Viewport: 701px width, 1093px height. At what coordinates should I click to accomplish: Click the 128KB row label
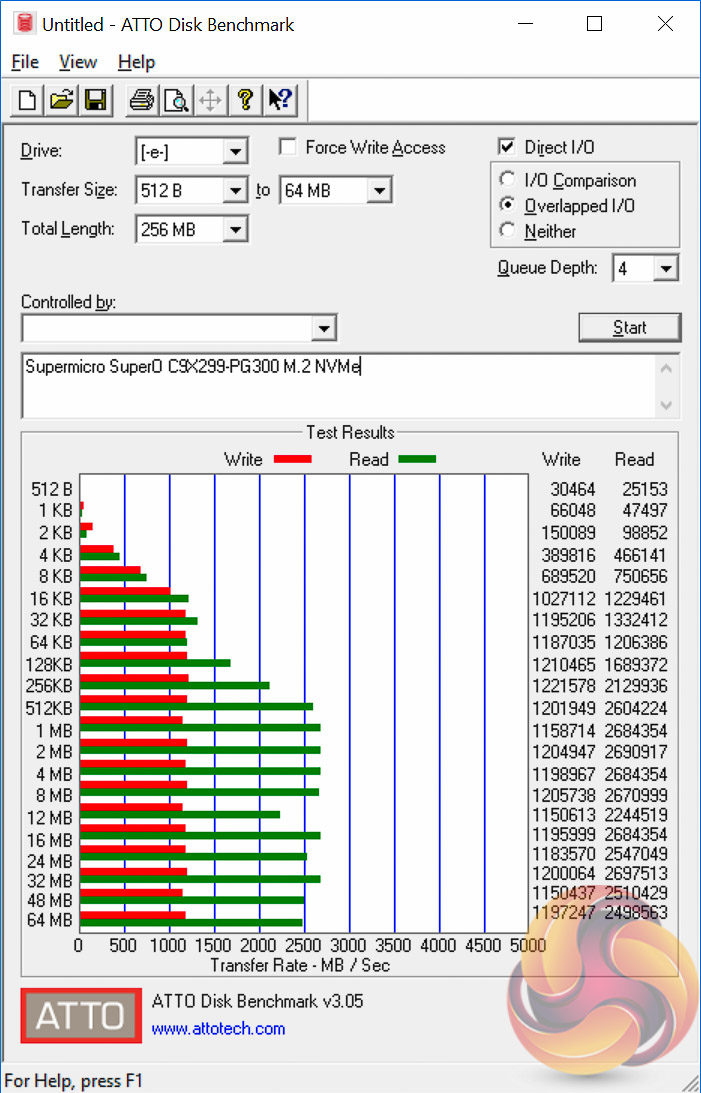pyautogui.click(x=49, y=665)
